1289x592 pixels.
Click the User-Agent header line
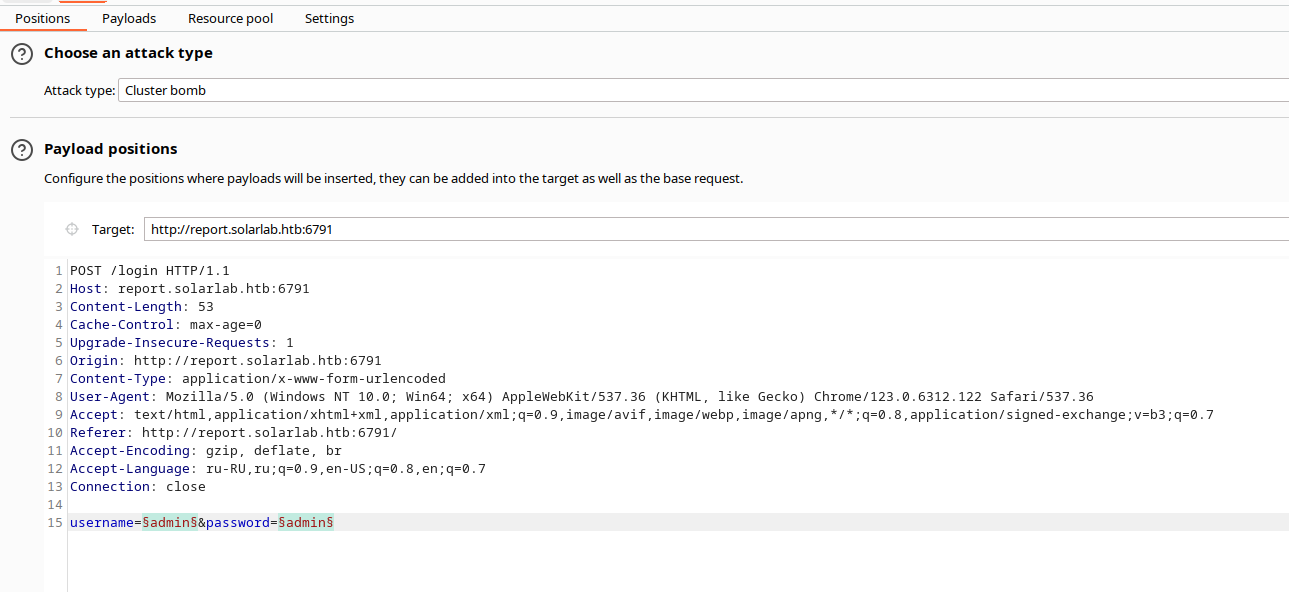click(x=582, y=397)
